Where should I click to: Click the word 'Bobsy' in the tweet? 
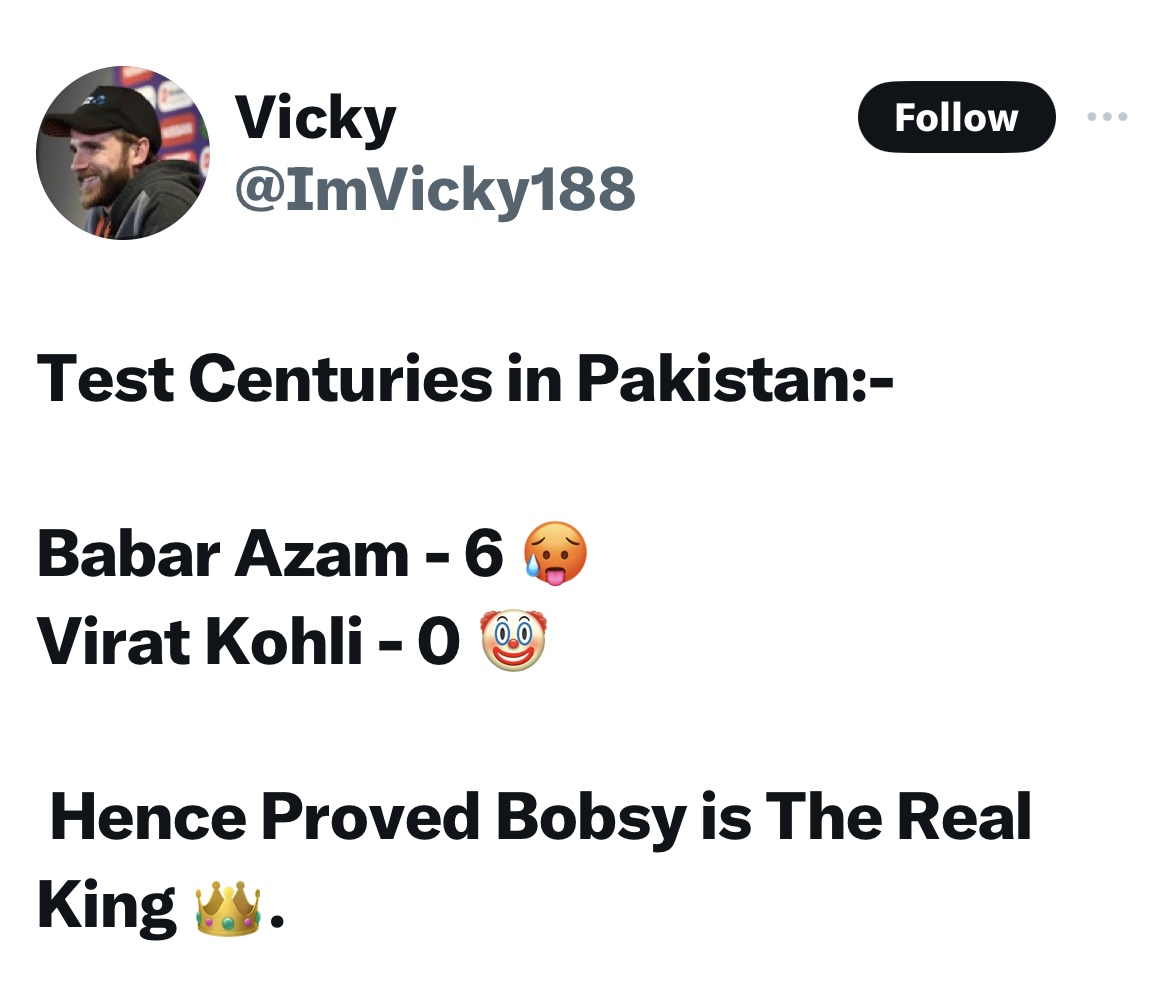pyautogui.click(x=591, y=817)
